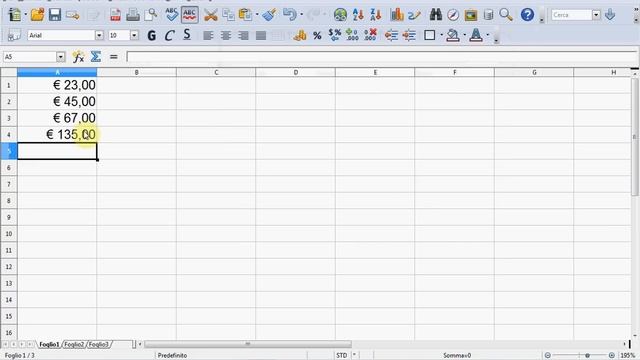
Task: Open the Styles and Formatting icon
Action: [x=14, y=36]
